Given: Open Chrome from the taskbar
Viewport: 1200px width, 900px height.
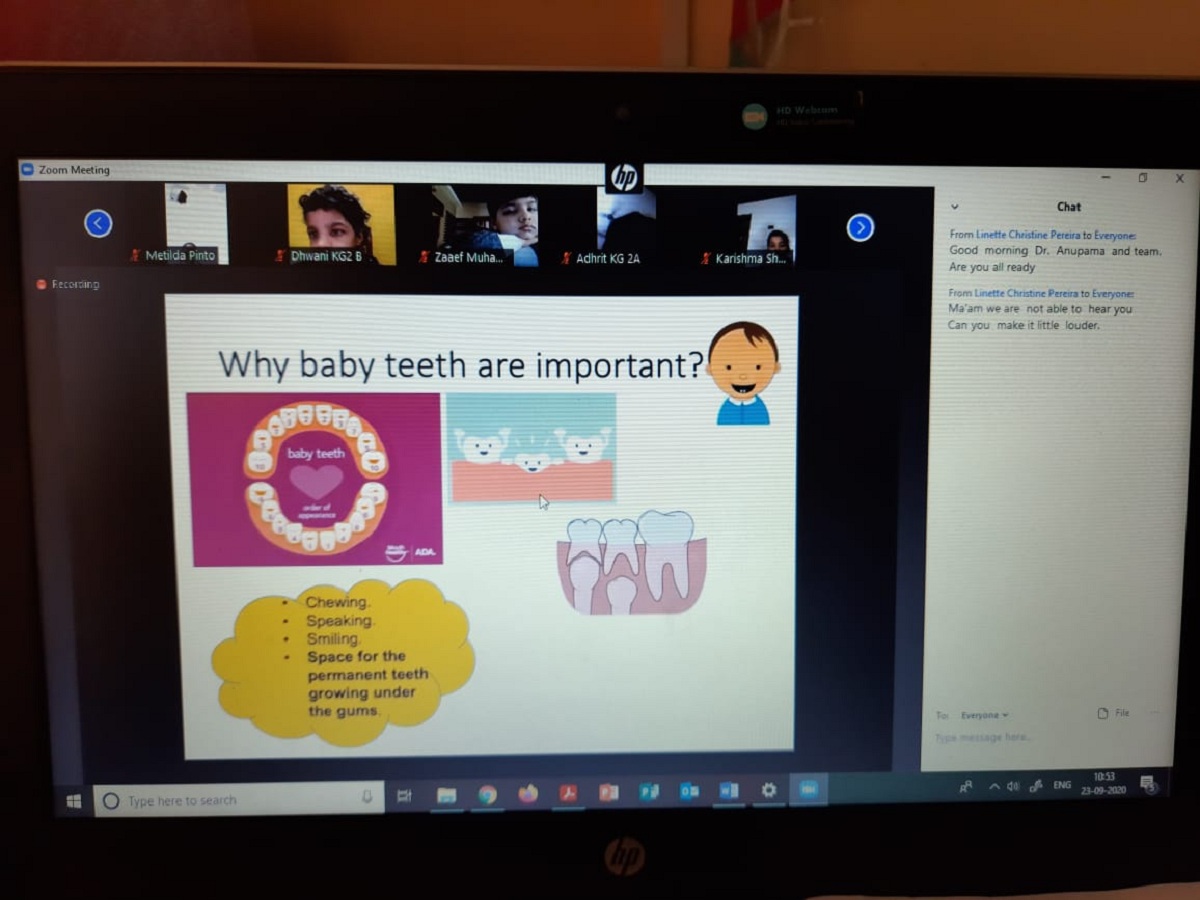Looking at the screenshot, I should pyautogui.click(x=487, y=795).
